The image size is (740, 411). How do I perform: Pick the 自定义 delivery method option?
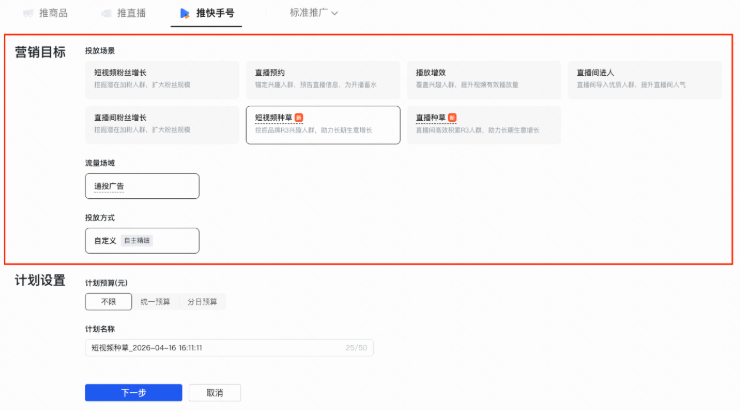click(x=142, y=241)
